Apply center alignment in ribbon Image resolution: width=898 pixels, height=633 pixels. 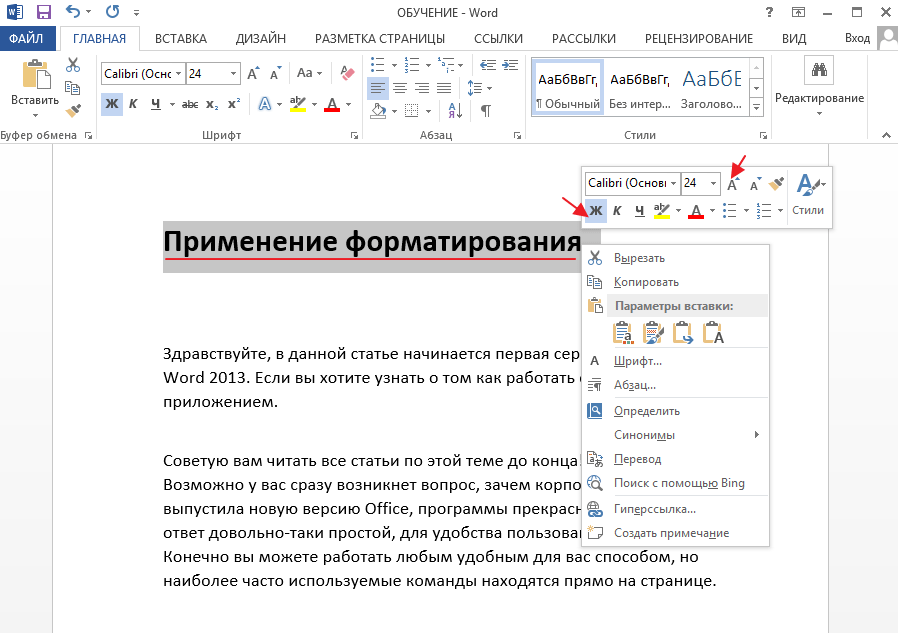coord(400,88)
